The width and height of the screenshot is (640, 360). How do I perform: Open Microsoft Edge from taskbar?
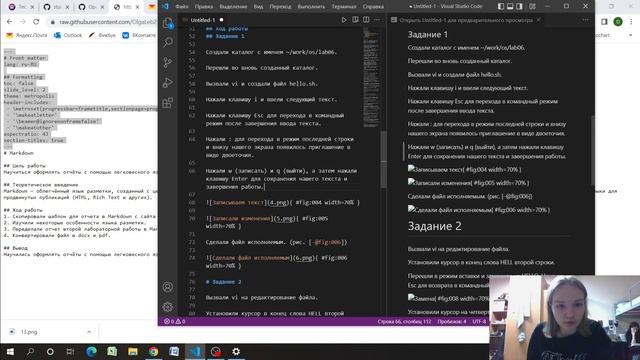[x=91, y=351]
